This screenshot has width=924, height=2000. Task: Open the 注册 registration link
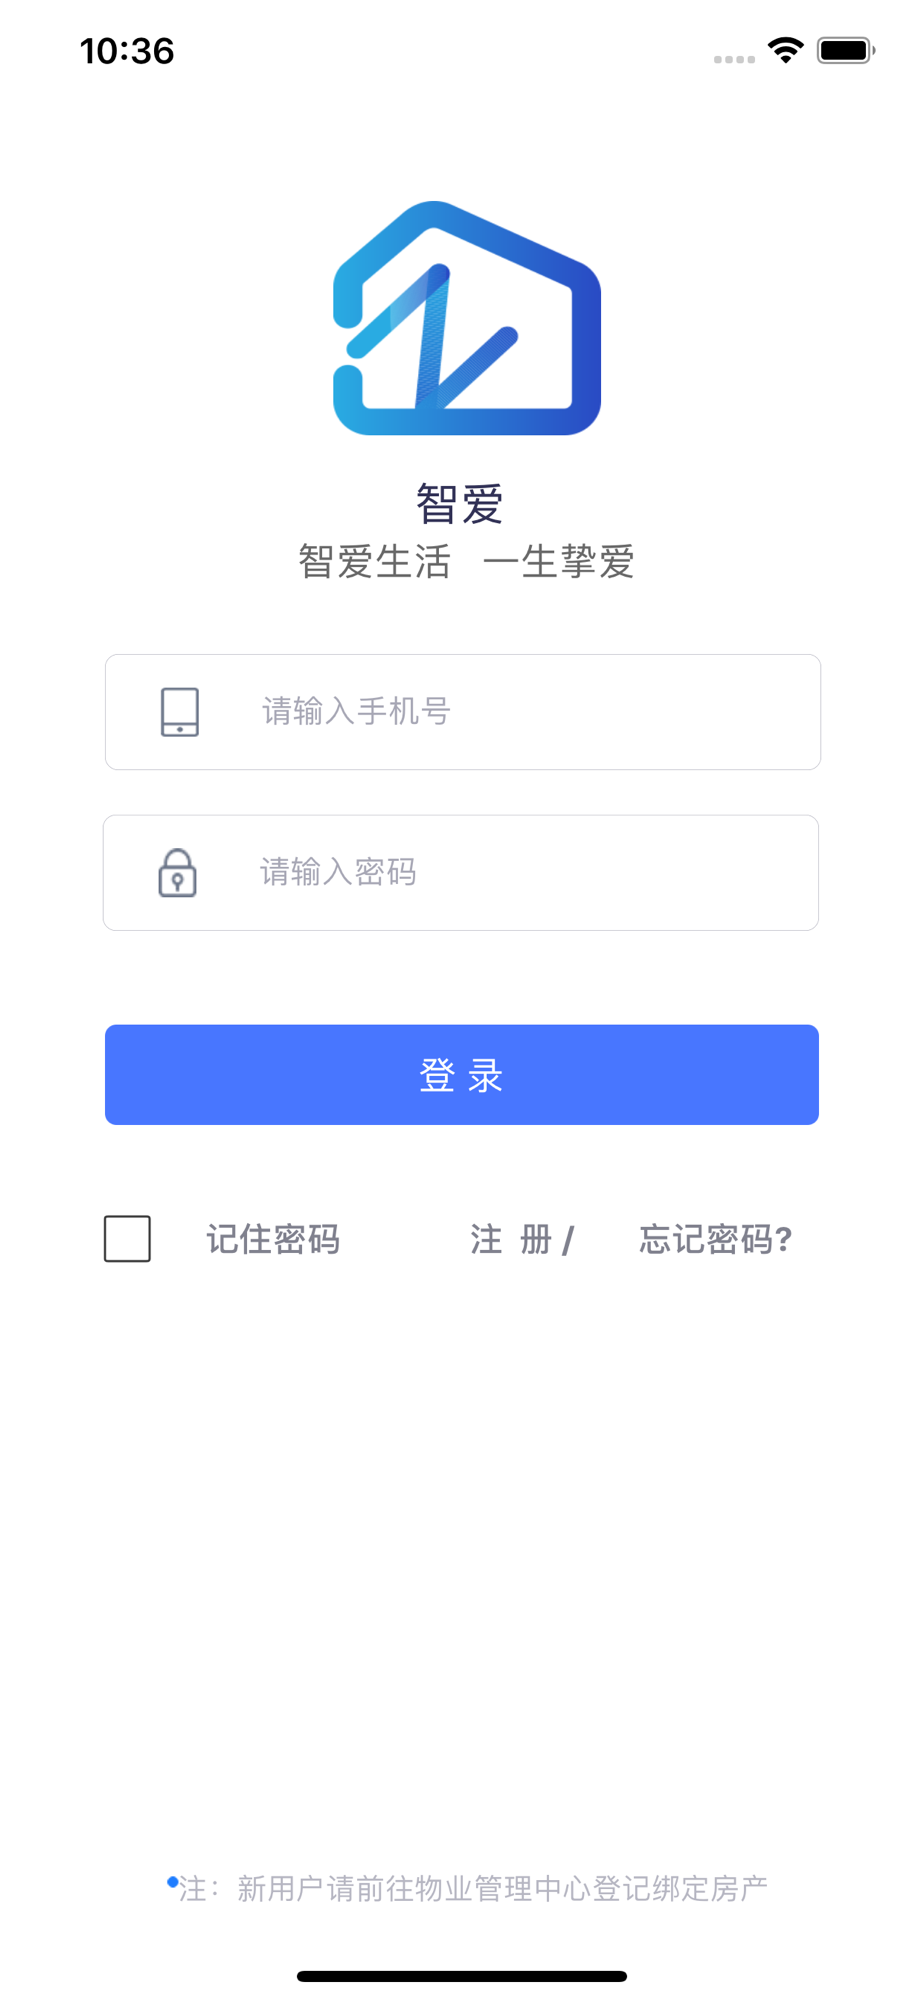[511, 1240]
